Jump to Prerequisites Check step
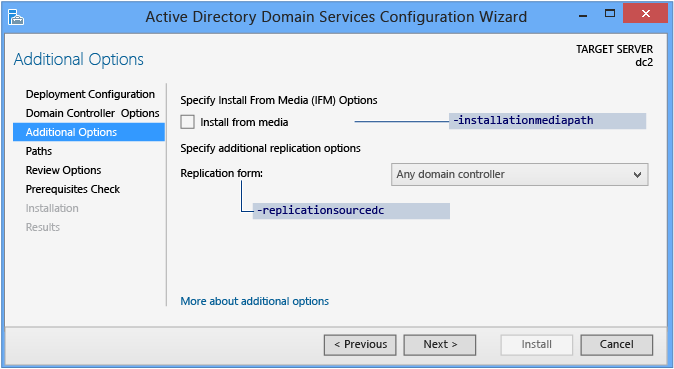The image size is (674, 369). [x=73, y=189]
